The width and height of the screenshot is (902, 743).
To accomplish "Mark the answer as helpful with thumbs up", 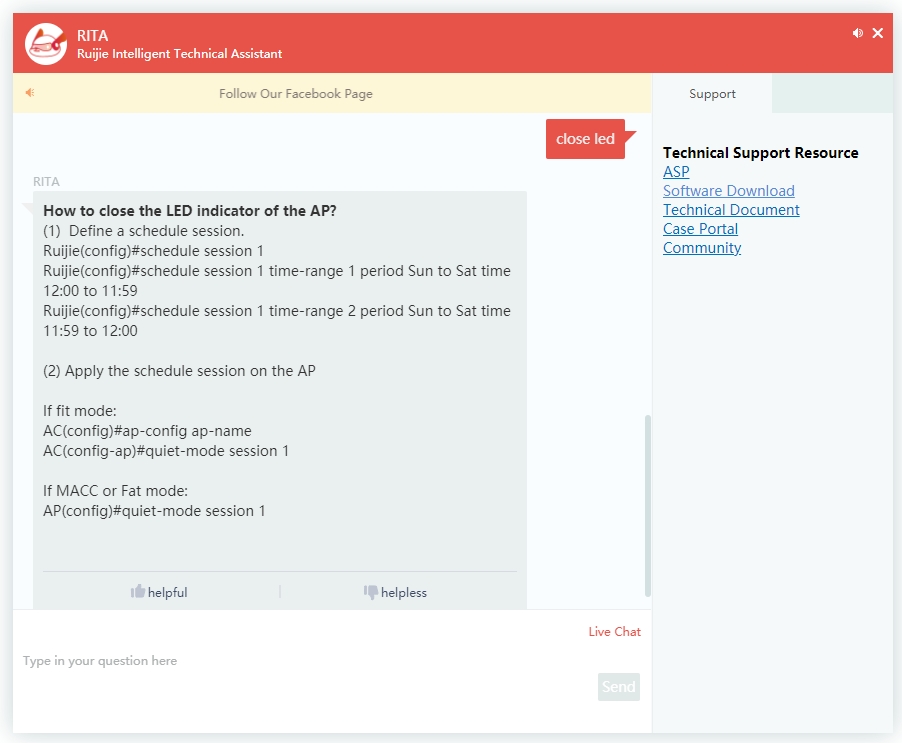I will pyautogui.click(x=159, y=592).
